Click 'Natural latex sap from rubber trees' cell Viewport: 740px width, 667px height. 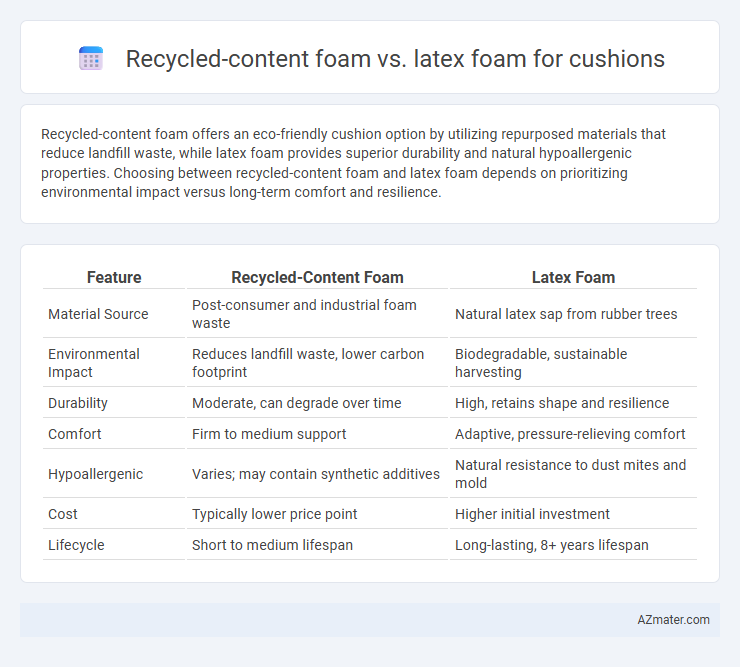click(x=573, y=314)
